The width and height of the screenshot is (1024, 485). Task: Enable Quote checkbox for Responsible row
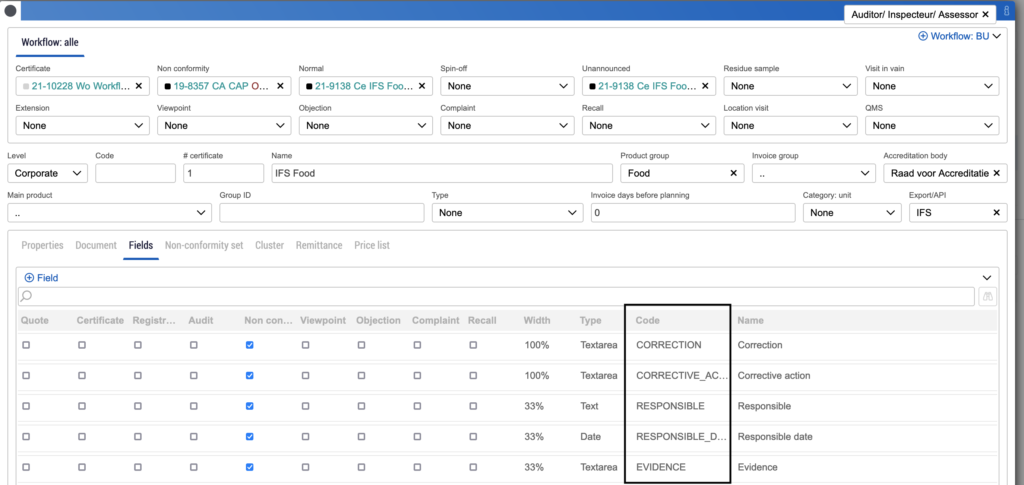pos(26,407)
